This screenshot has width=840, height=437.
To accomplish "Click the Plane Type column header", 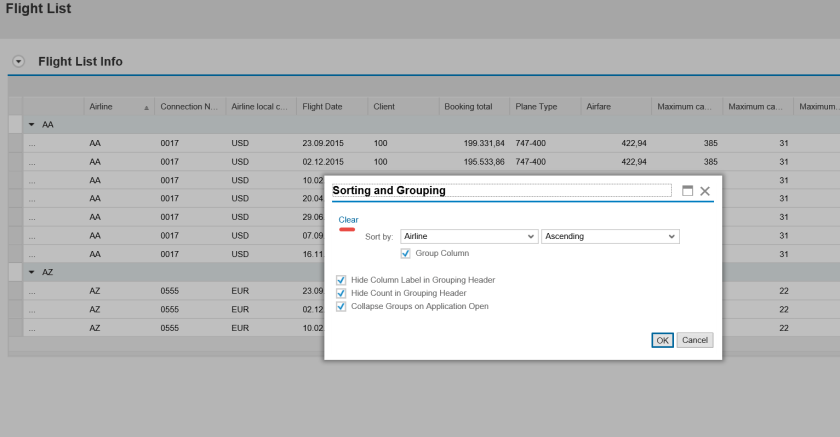I will 536,106.
